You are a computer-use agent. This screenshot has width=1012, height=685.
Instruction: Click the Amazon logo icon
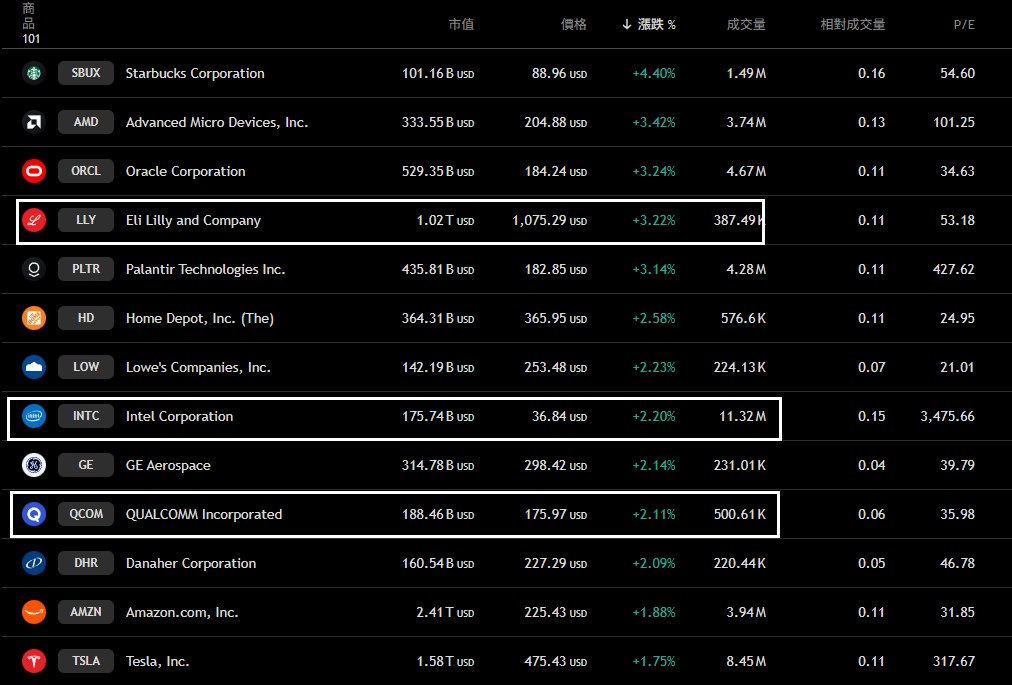(x=34, y=612)
